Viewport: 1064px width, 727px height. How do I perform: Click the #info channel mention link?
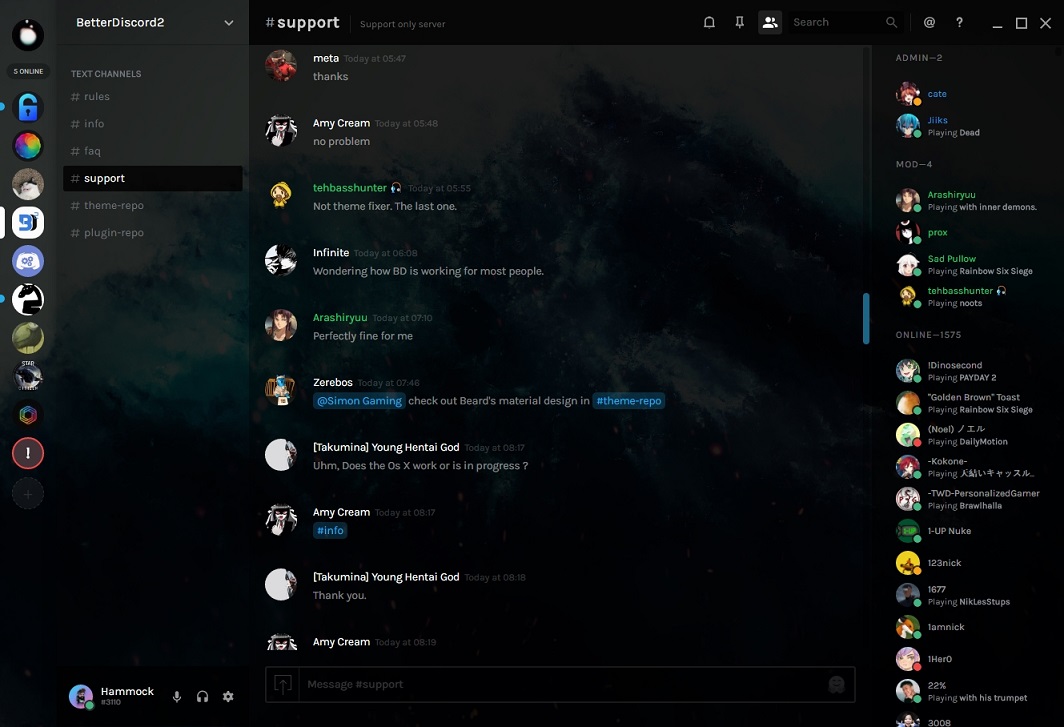point(330,531)
